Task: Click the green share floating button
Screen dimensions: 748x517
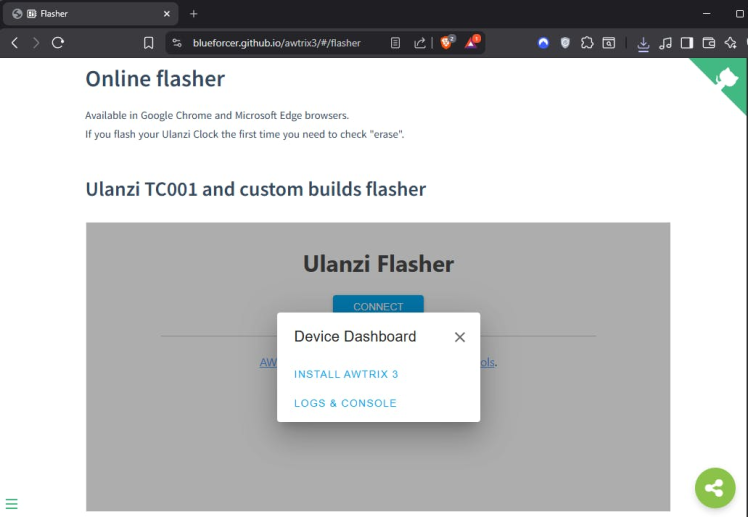Action: pyautogui.click(x=715, y=488)
